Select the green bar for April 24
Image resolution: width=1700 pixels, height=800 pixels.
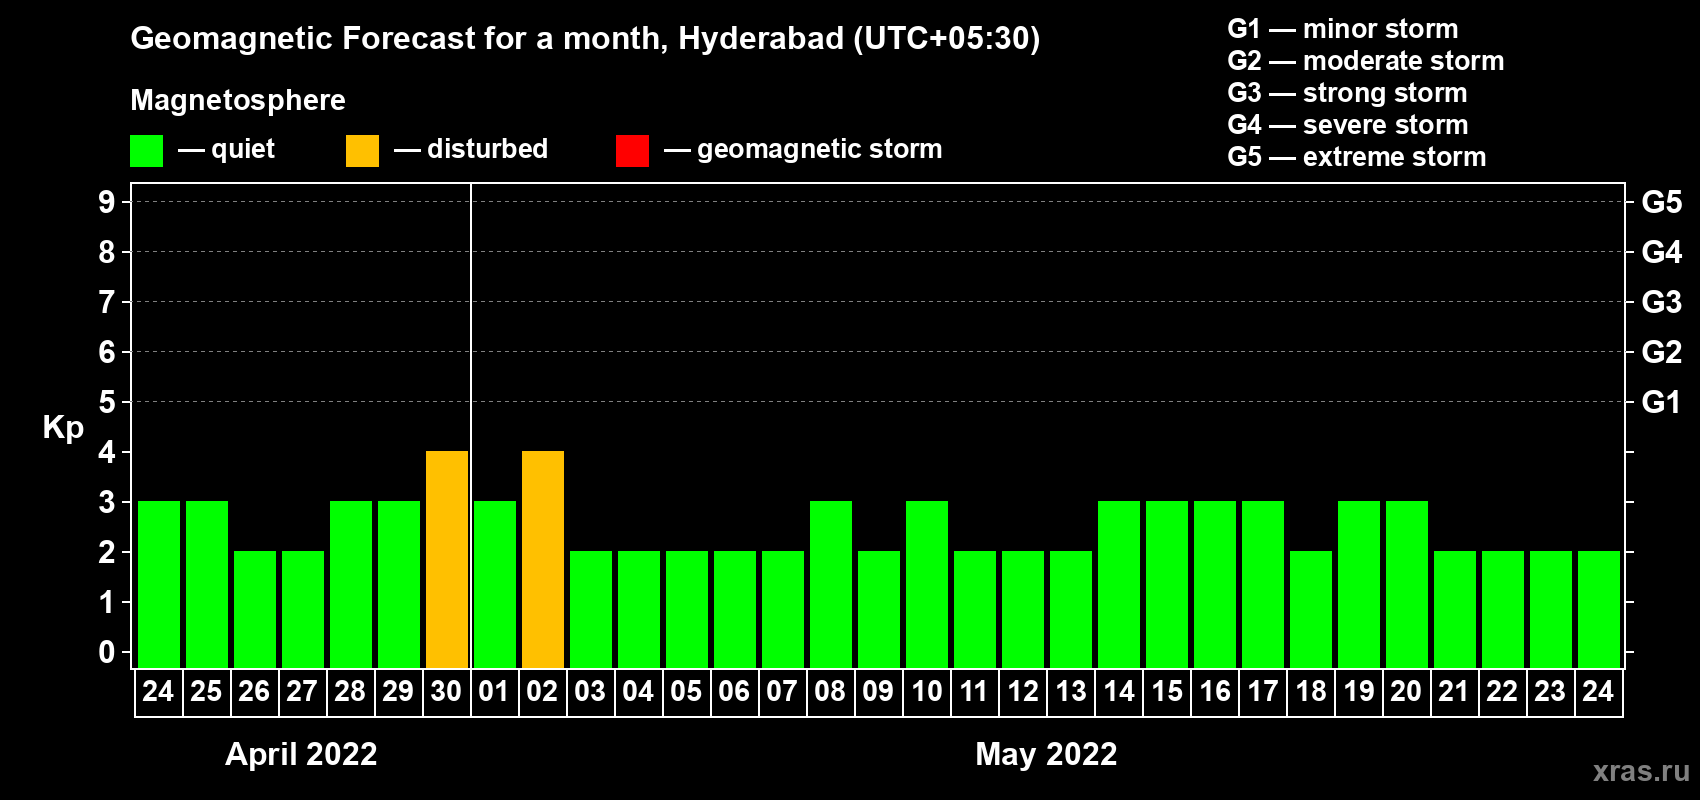click(x=159, y=585)
